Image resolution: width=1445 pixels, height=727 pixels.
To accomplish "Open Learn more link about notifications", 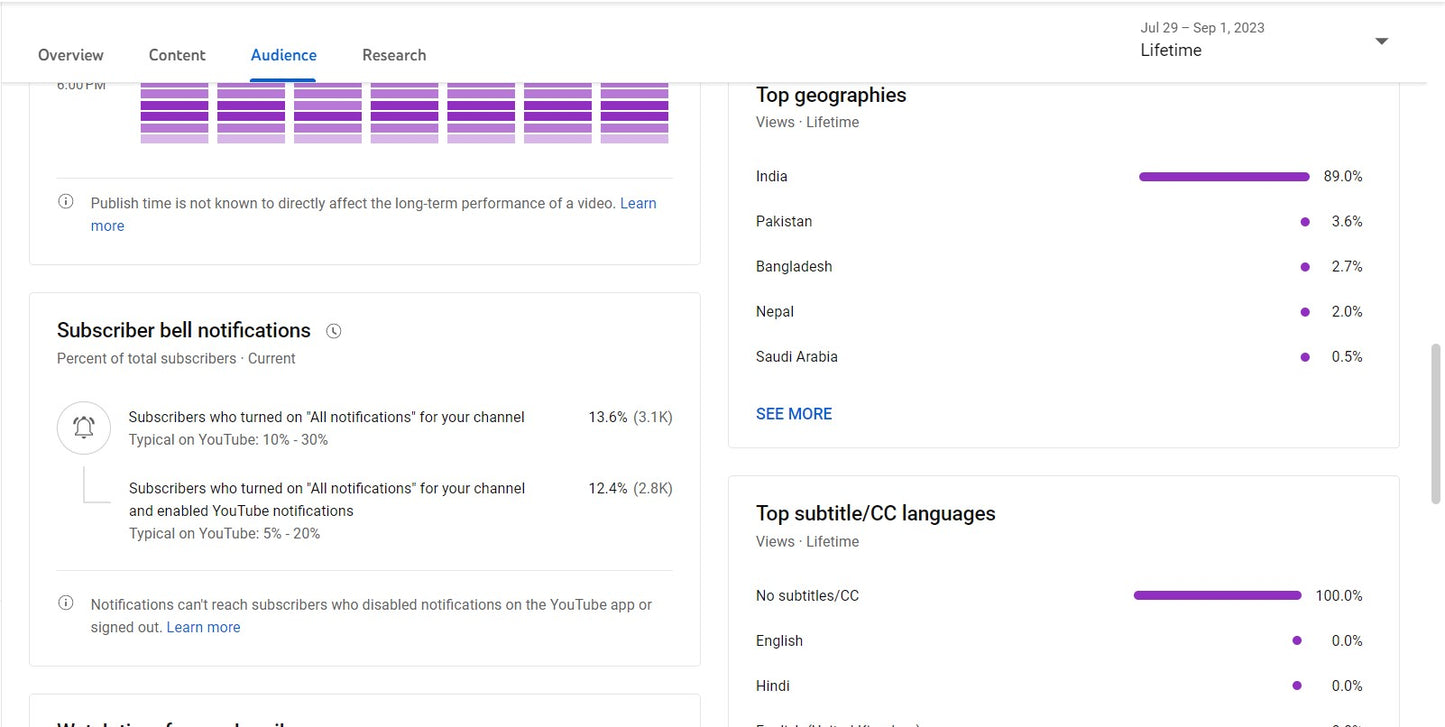I will (x=203, y=627).
